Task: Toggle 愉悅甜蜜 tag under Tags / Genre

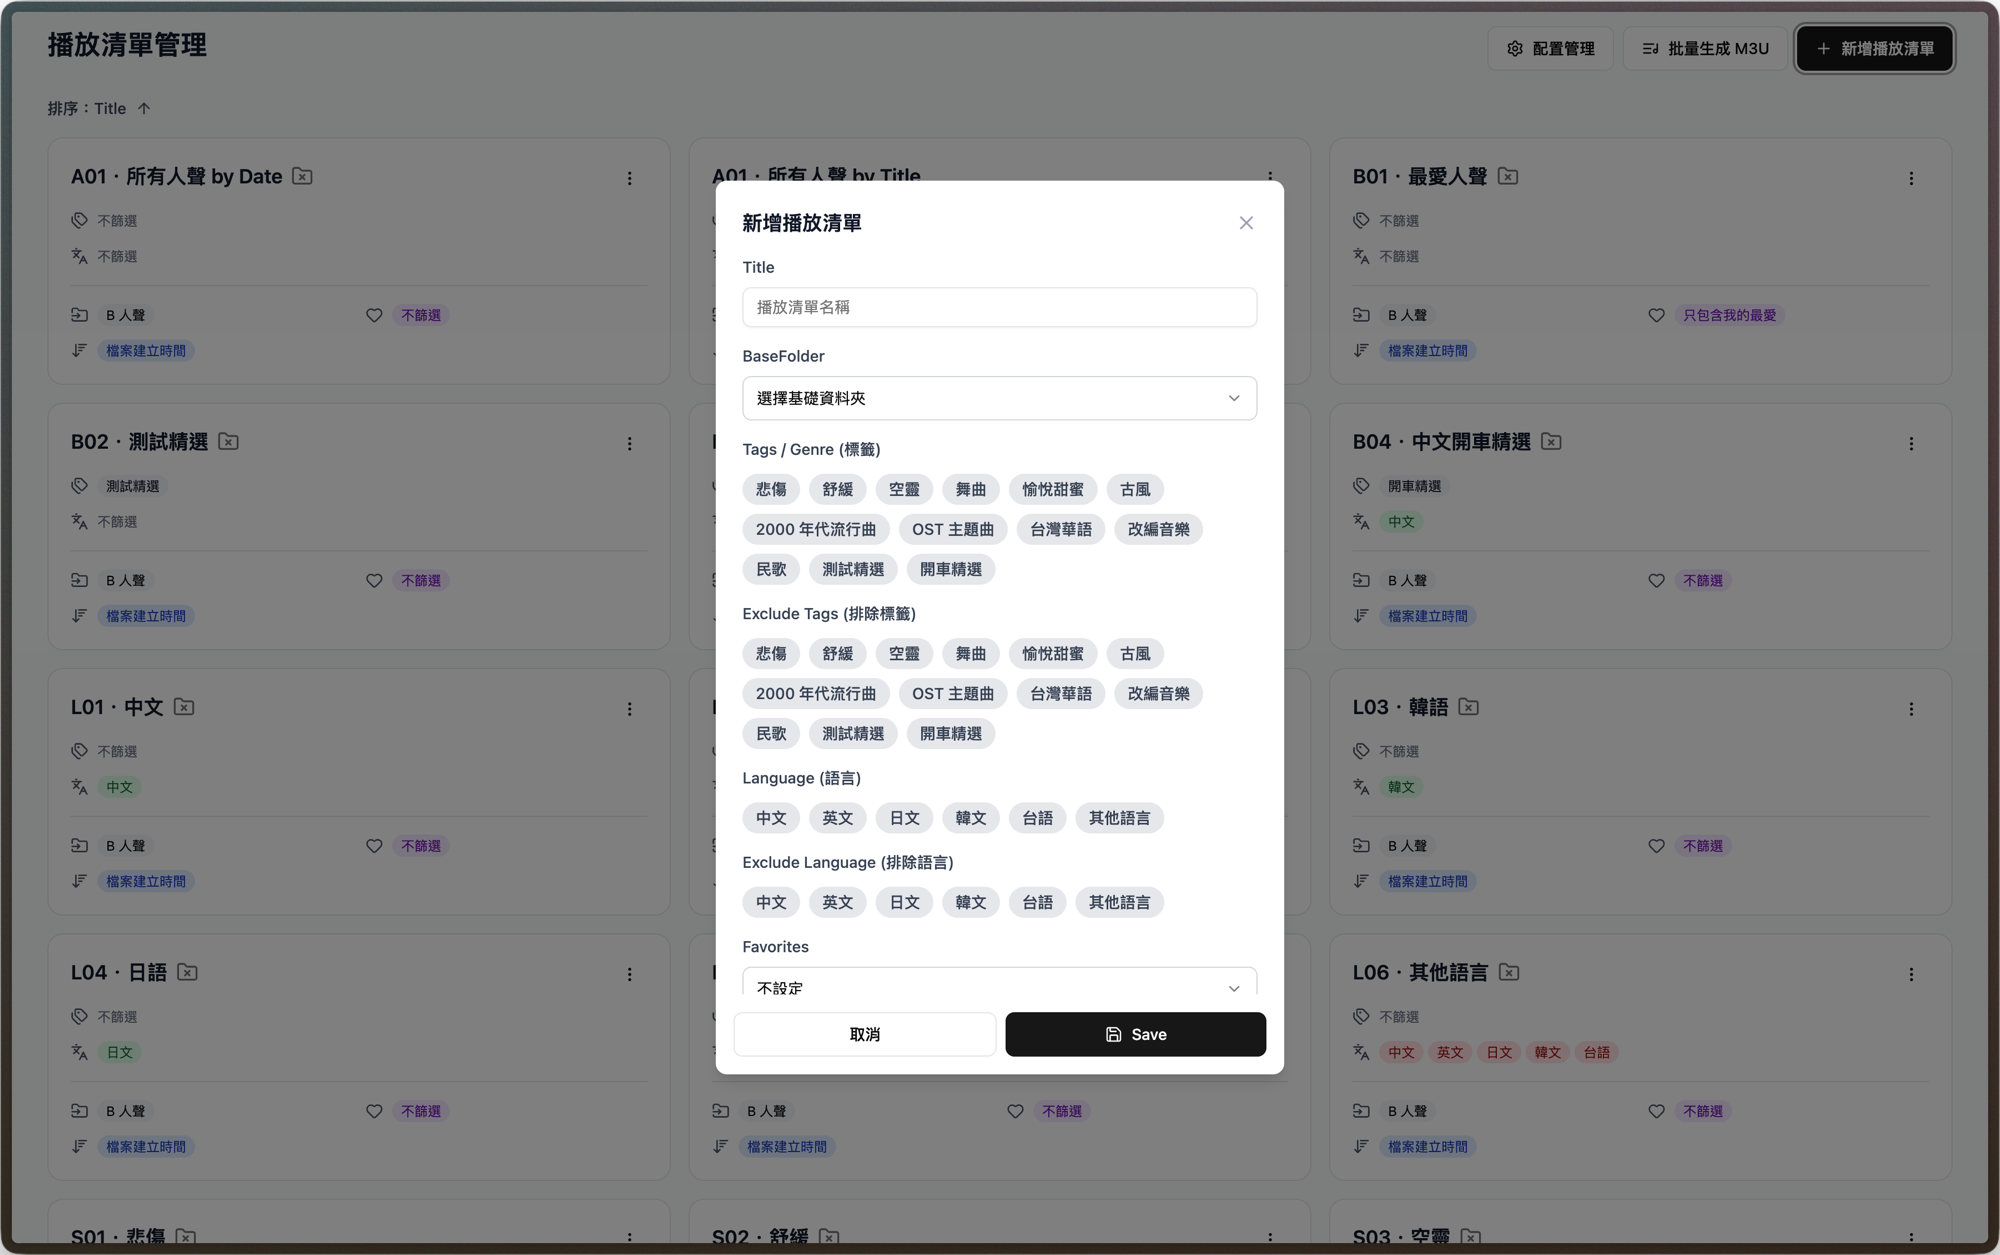Action: [x=1052, y=489]
